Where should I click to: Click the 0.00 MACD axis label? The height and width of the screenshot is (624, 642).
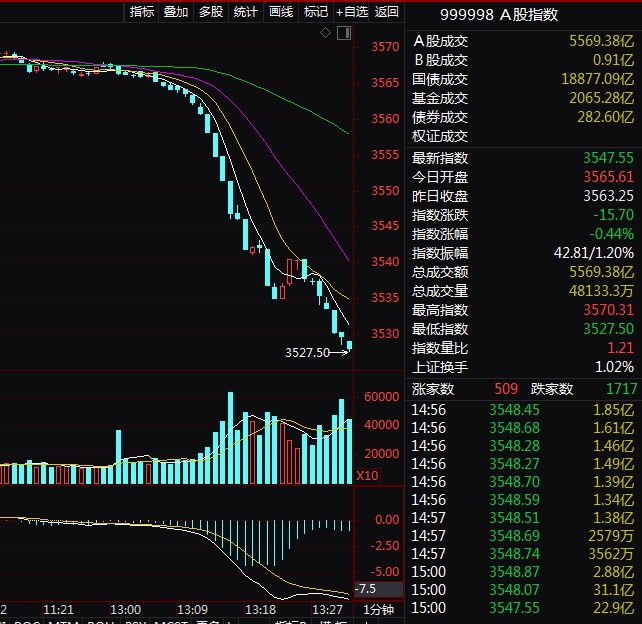[387, 520]
